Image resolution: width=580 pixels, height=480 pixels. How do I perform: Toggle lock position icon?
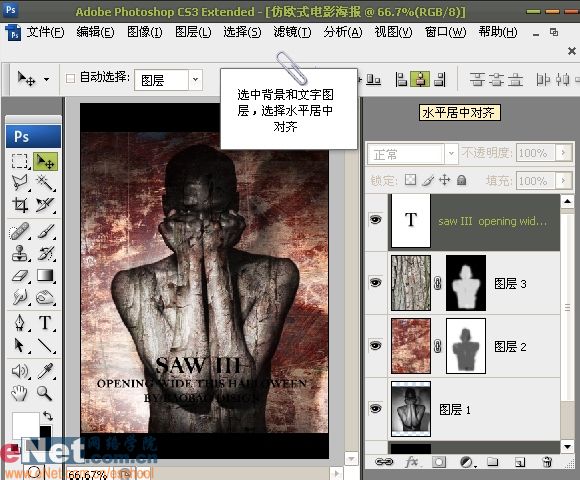(445, 180)
